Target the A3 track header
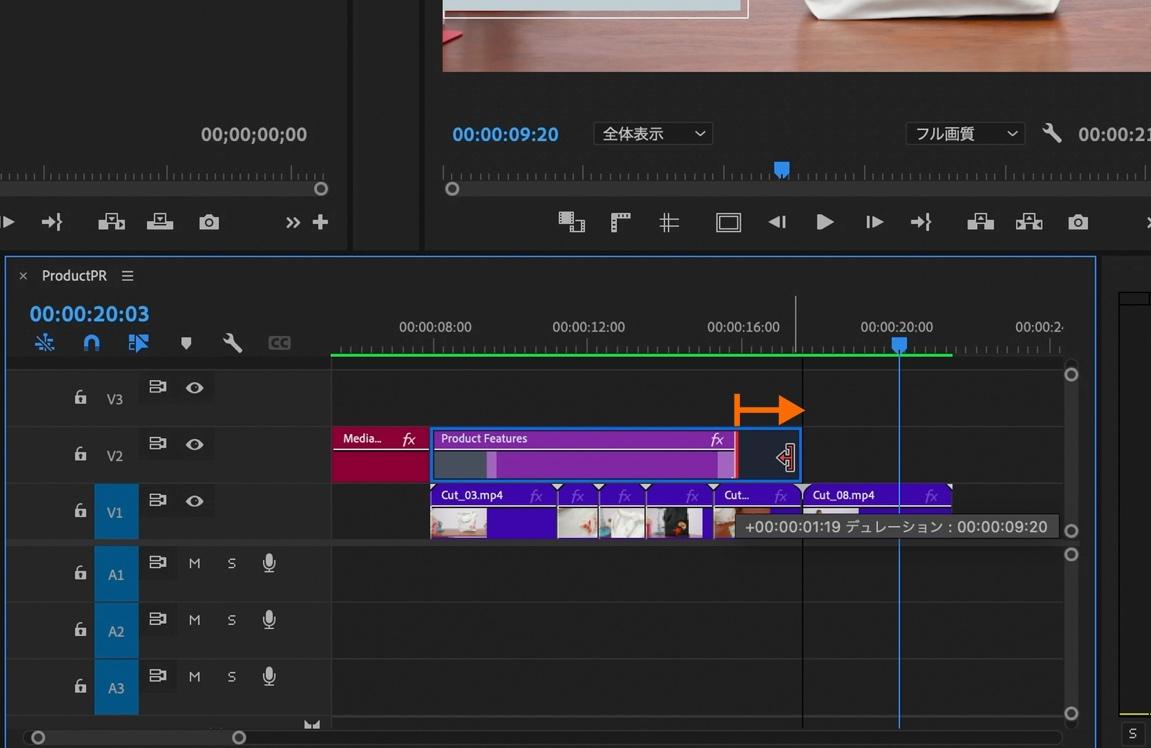Screen dimensions: 1151x748 point(116,687)
